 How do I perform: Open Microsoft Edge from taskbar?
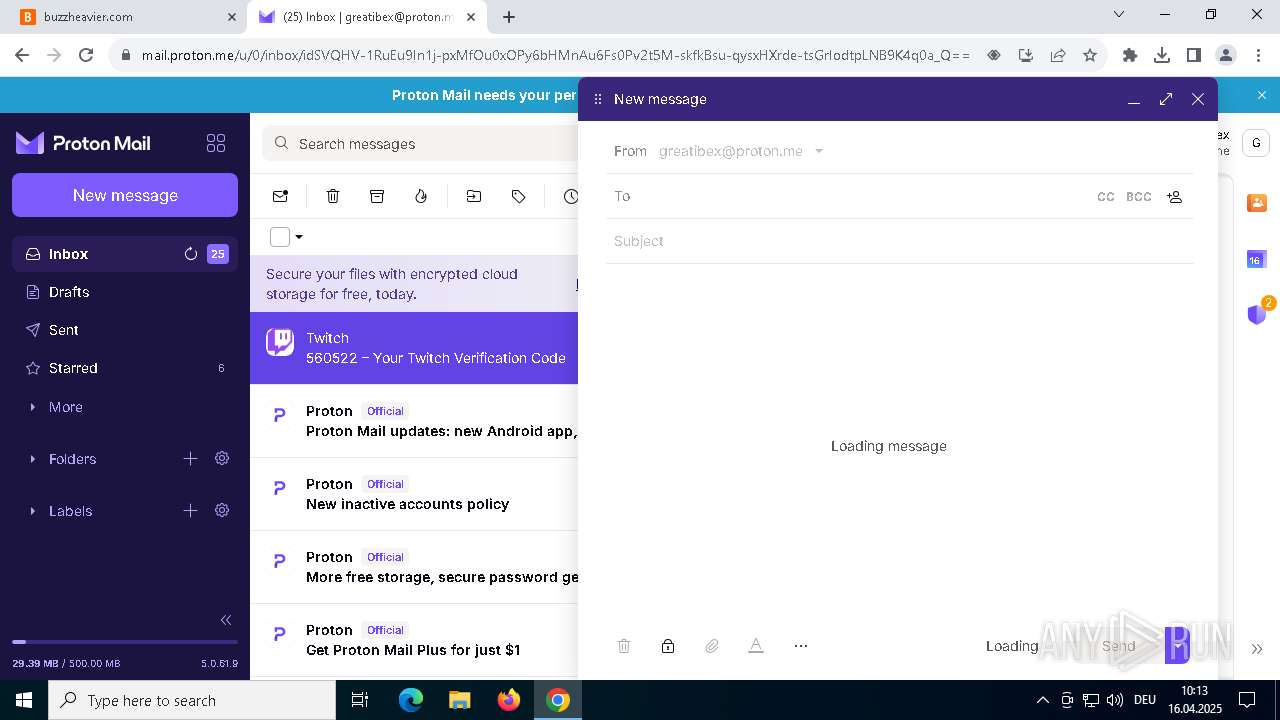411,700
